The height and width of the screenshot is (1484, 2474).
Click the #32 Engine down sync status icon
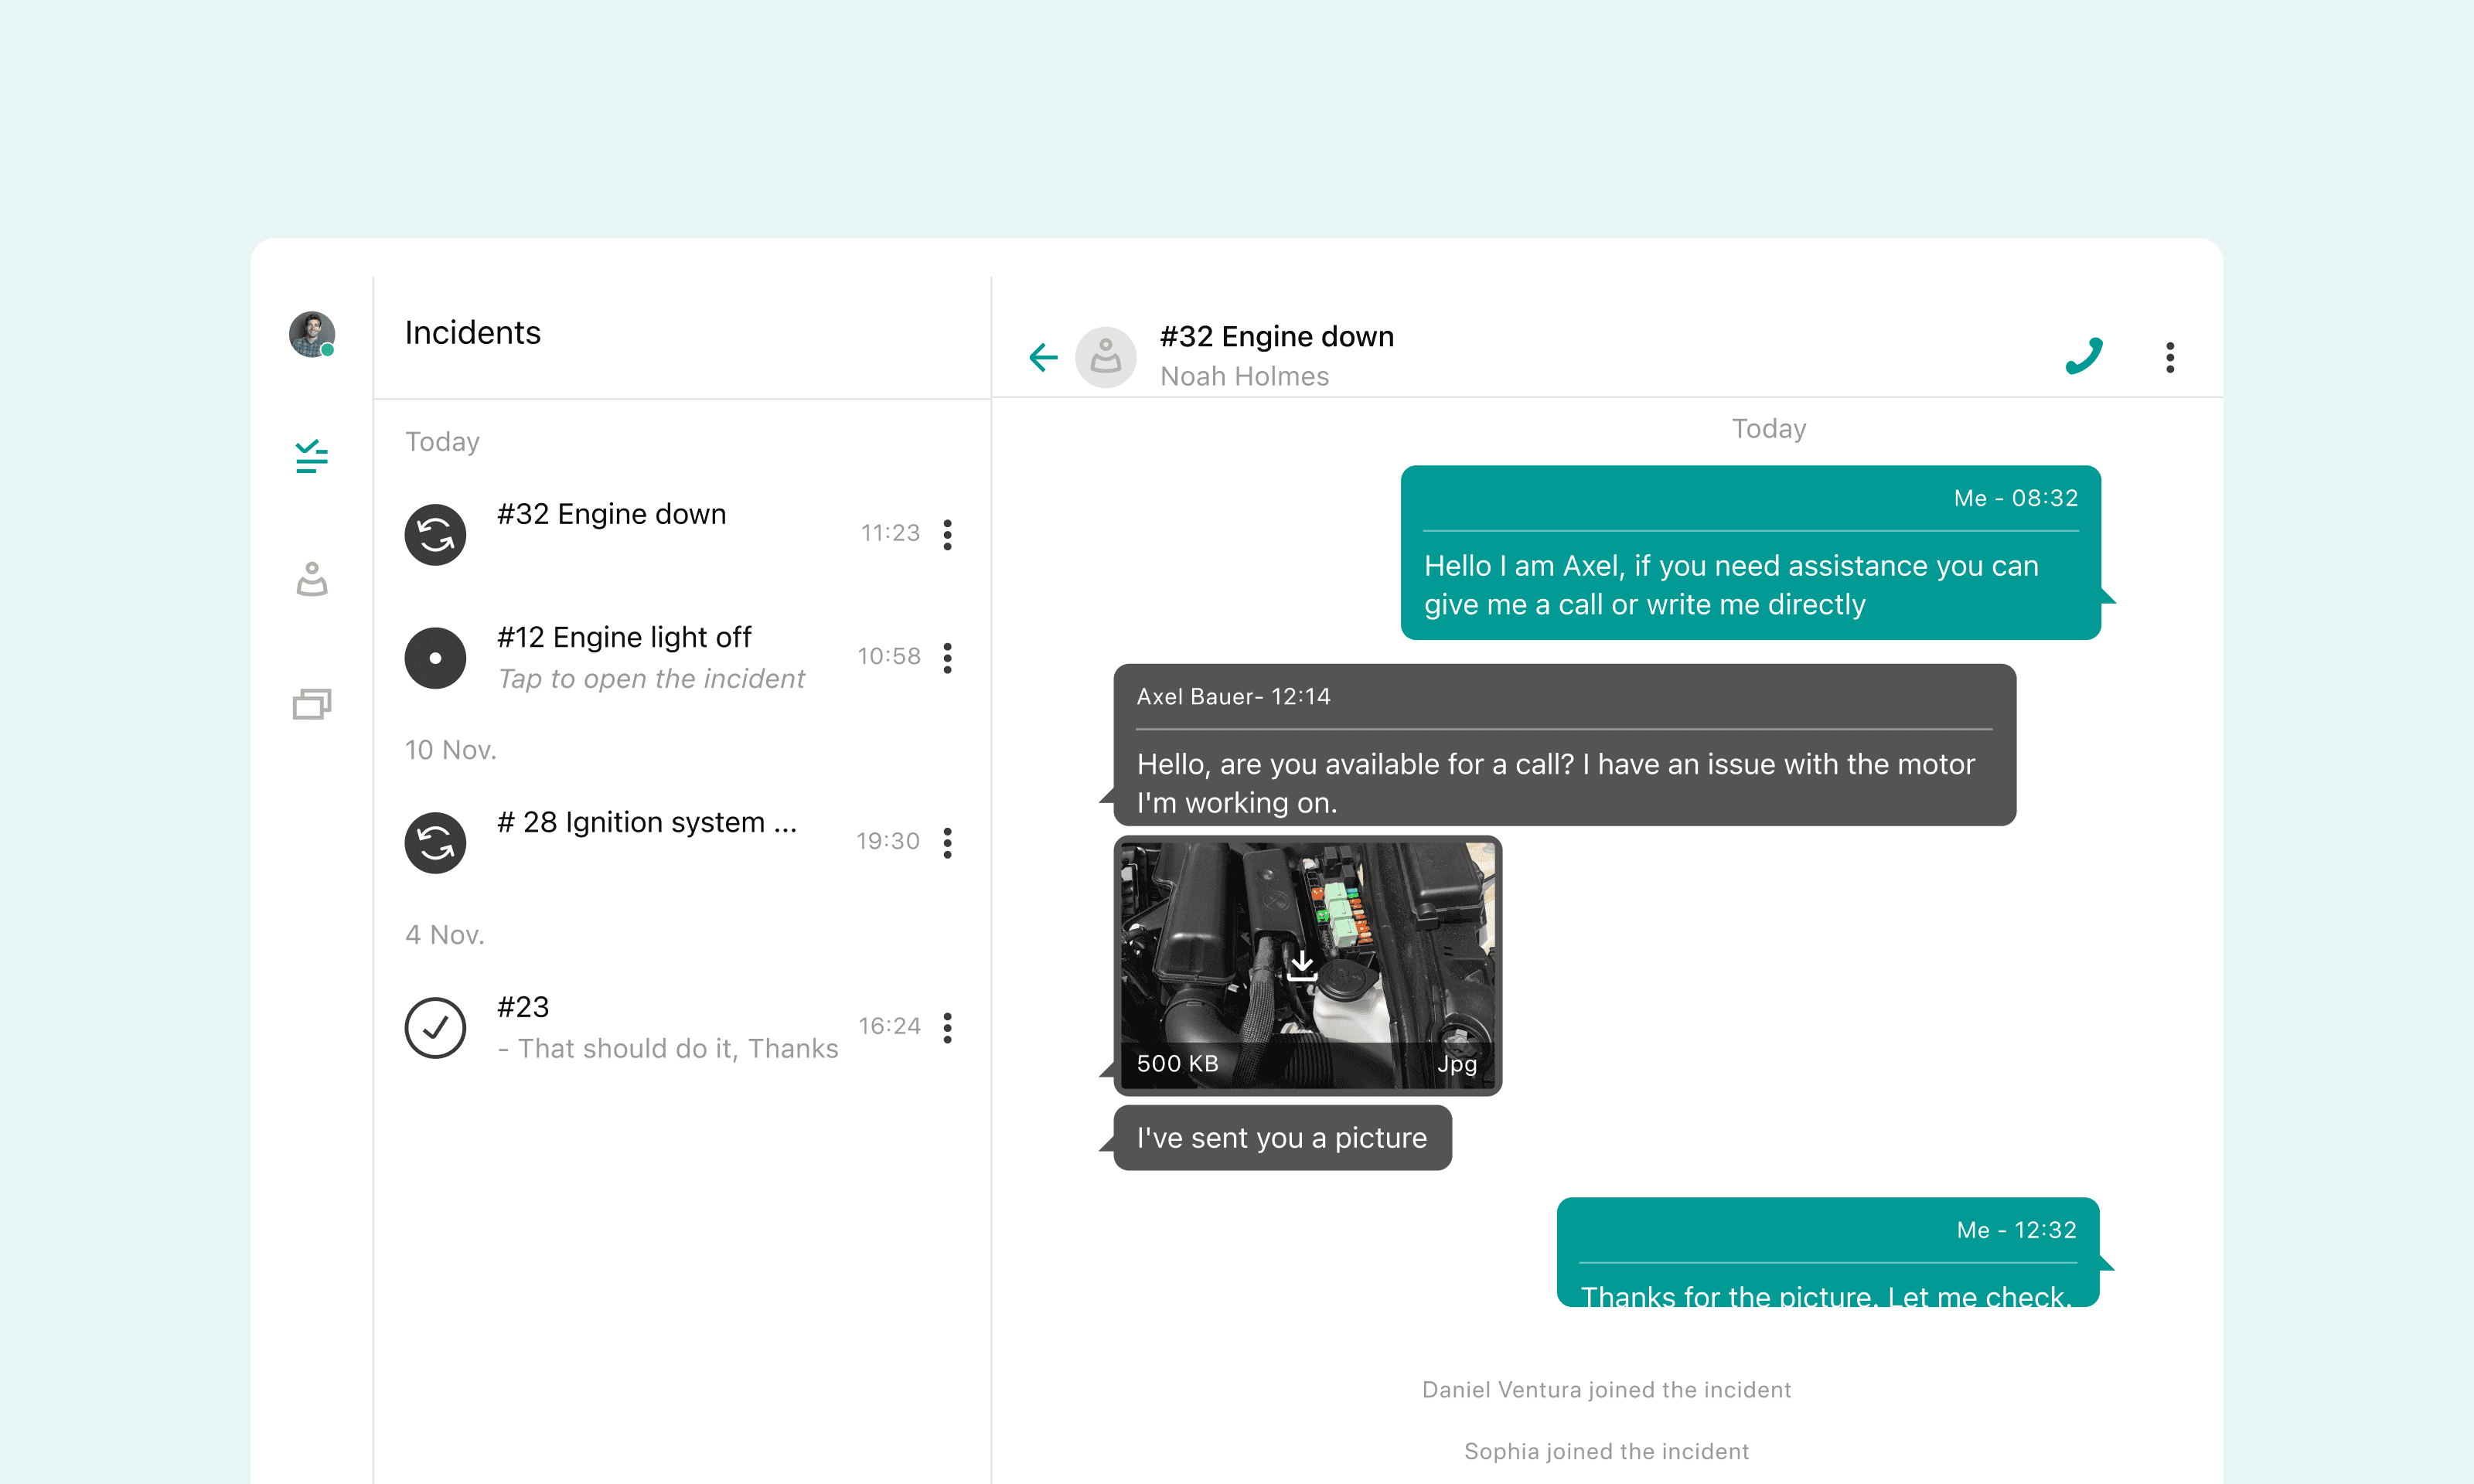[x=435, y=535]
